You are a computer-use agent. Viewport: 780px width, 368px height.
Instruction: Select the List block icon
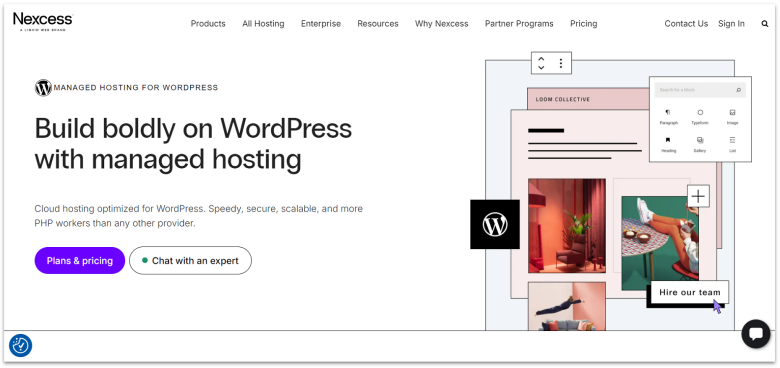point(732,140)
